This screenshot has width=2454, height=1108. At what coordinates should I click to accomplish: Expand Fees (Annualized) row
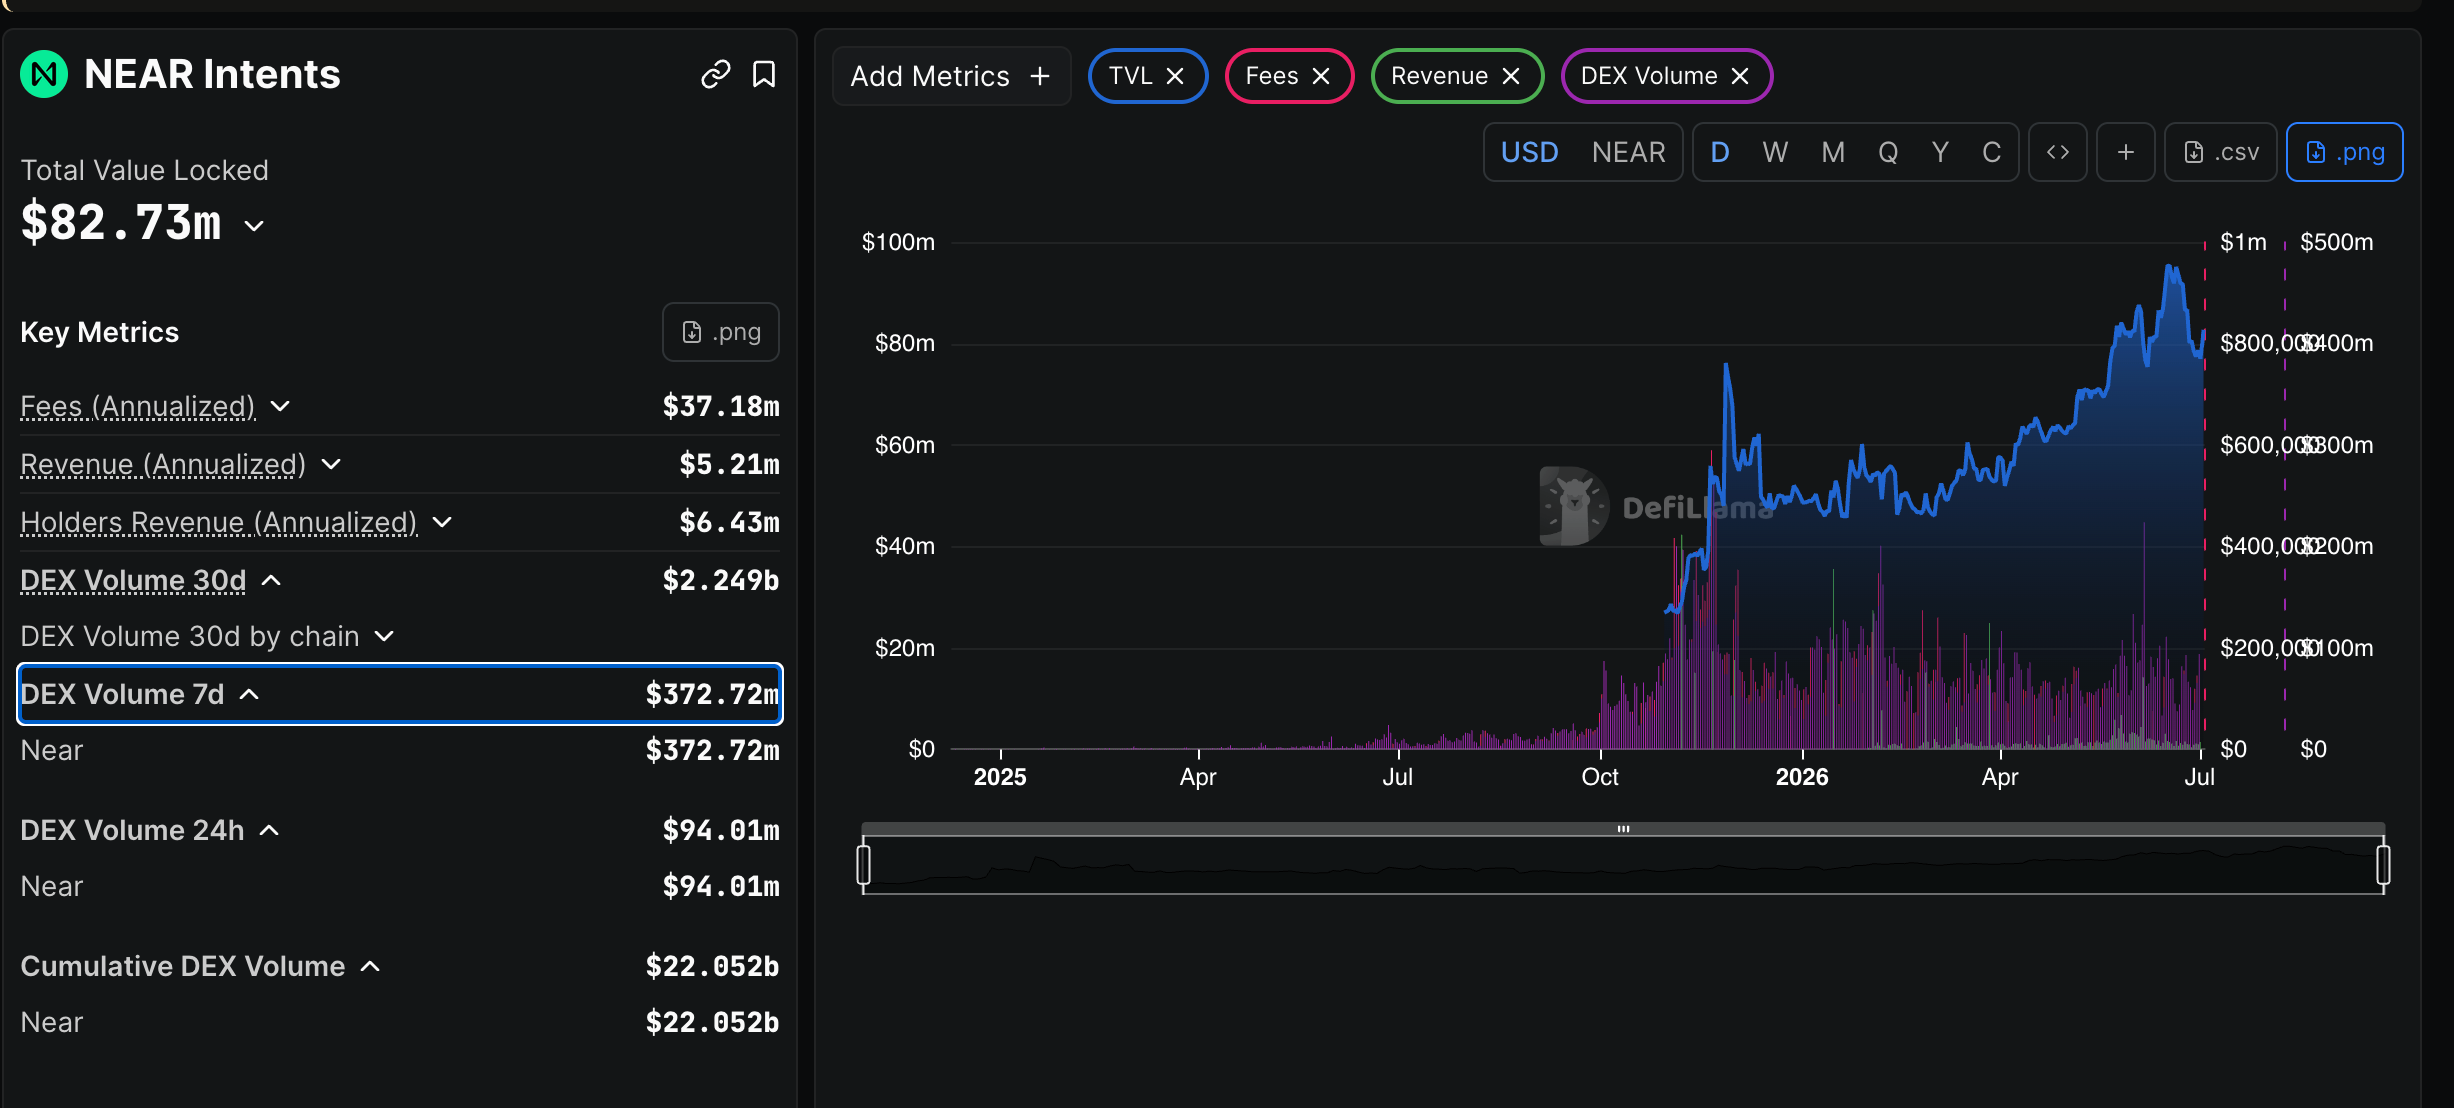pos(280,406)
